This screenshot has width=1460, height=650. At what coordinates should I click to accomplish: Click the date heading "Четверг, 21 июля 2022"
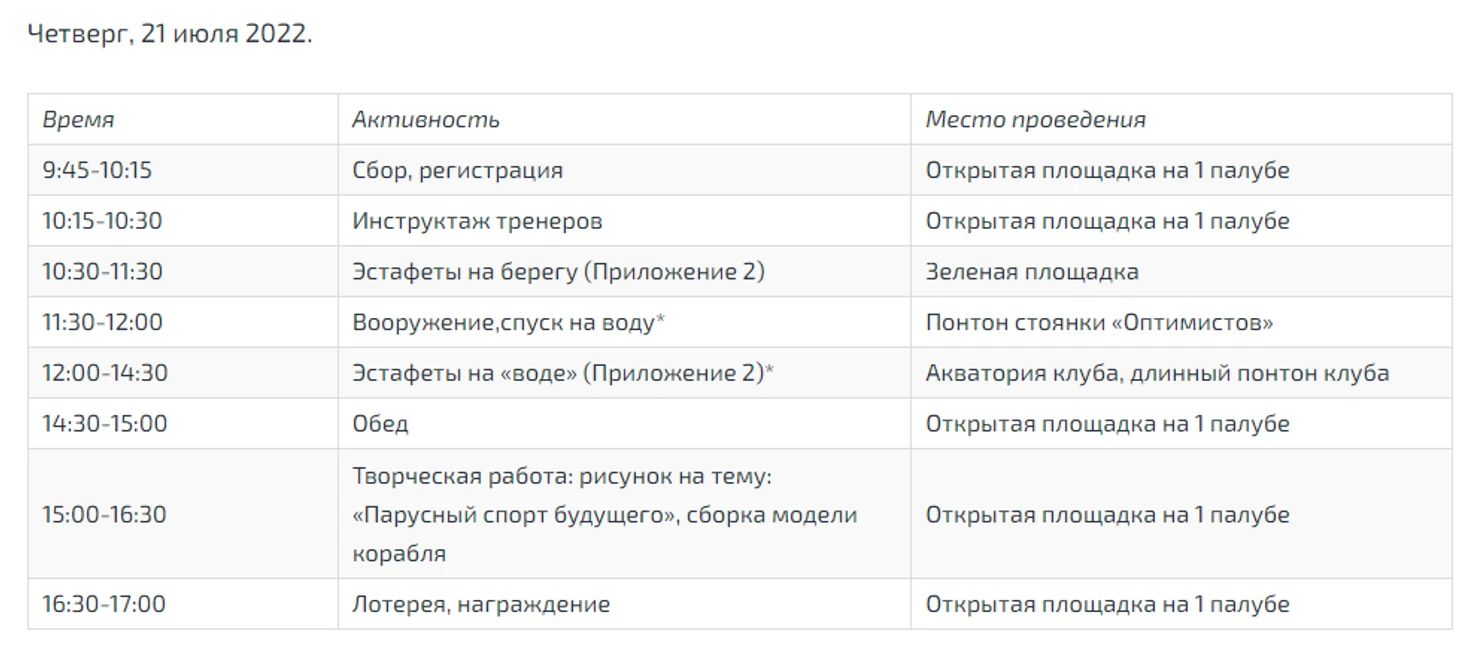(169, 33)
